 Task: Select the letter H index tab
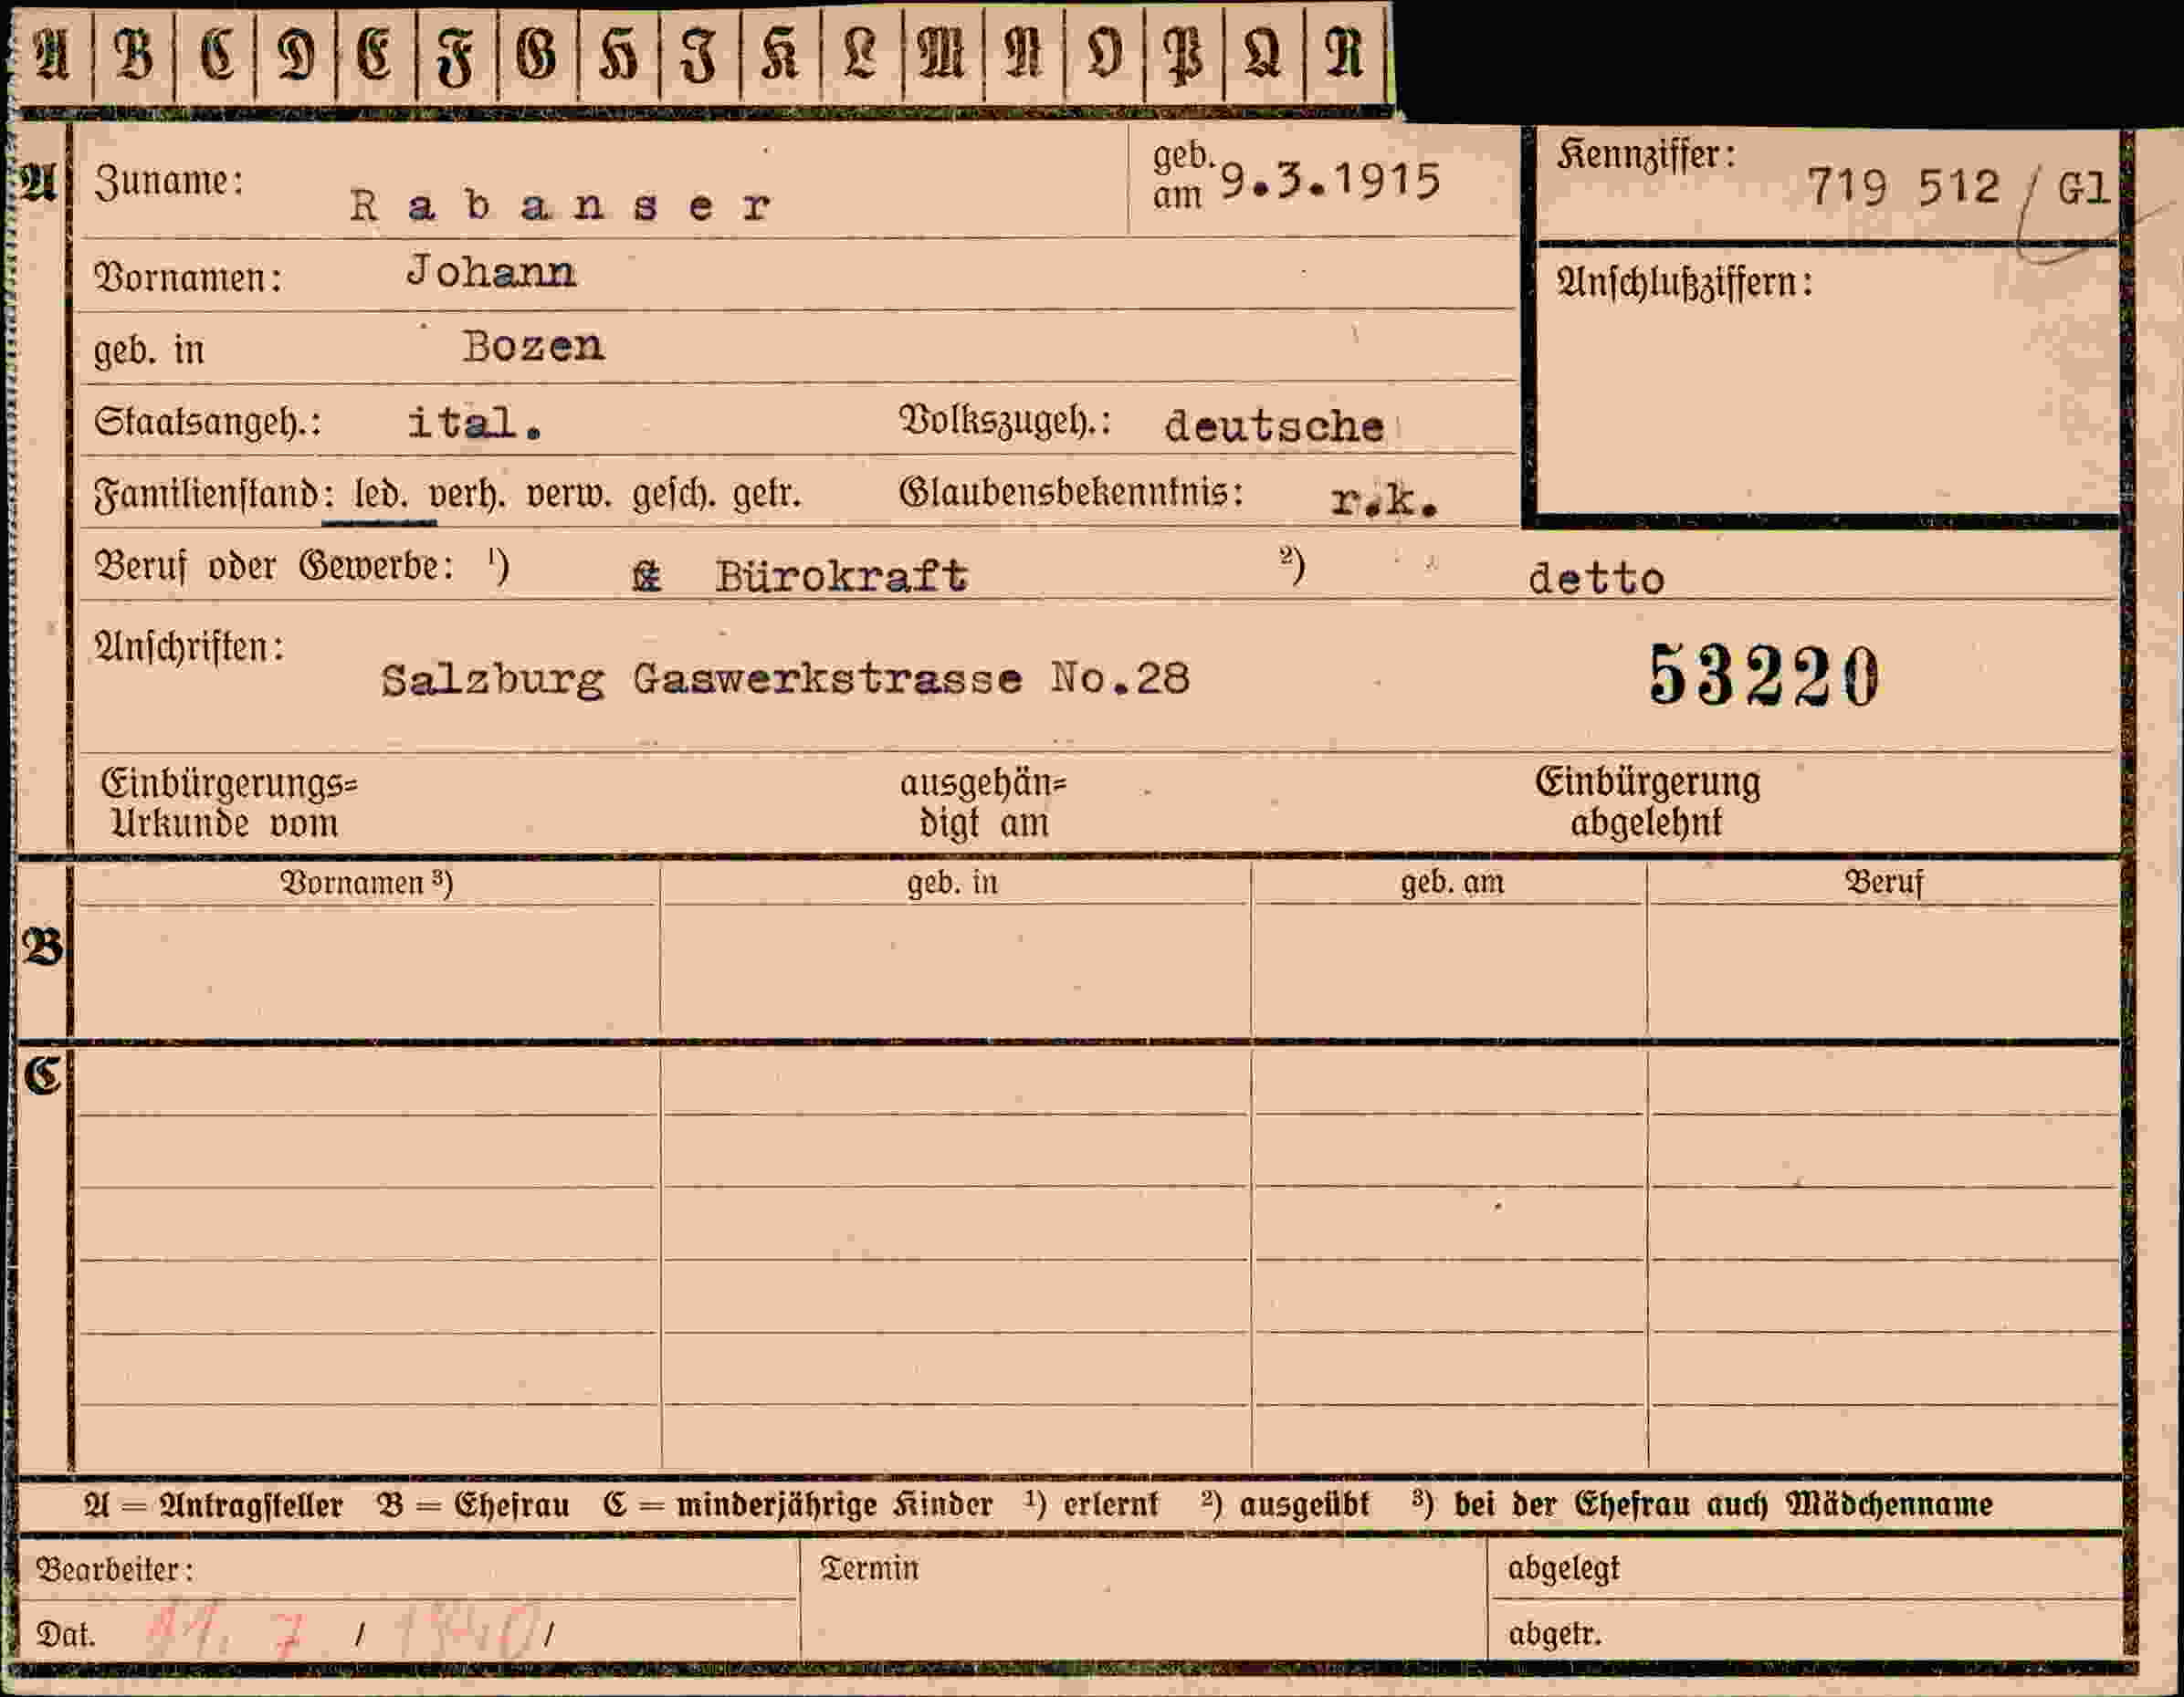619,55
